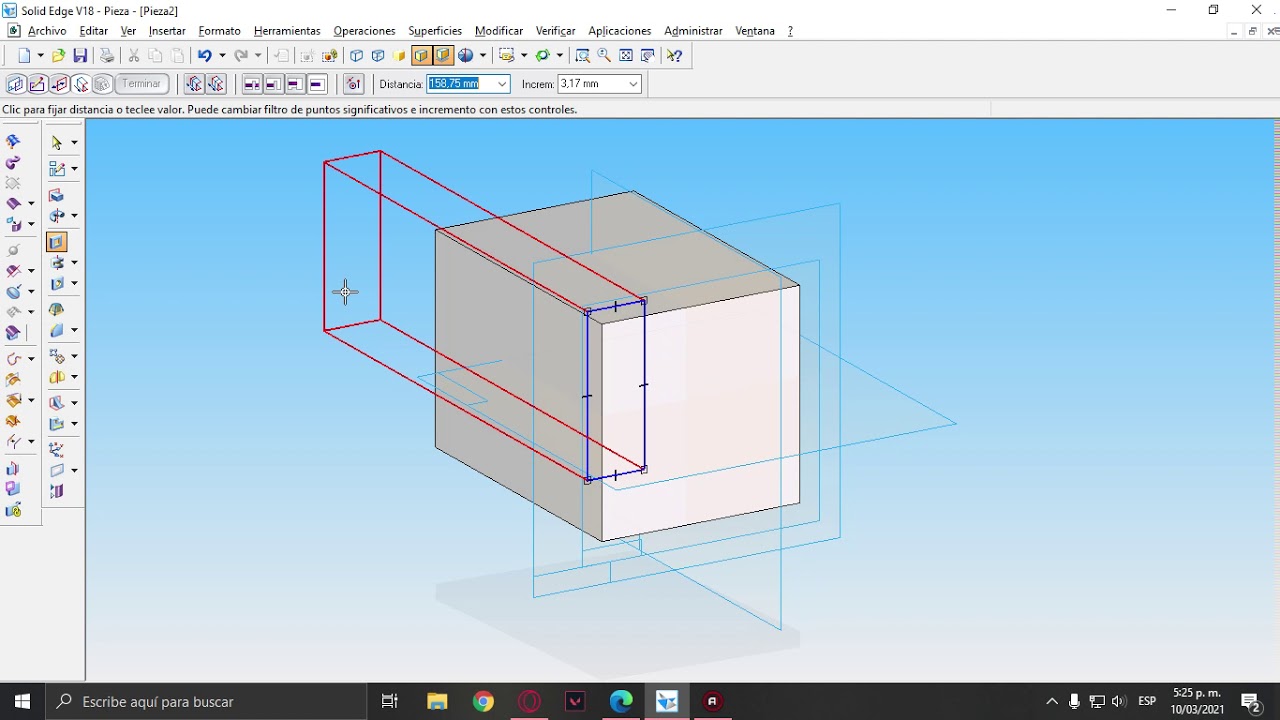Select the Mirror Copy tool
Screen dimensions: 1280x720
click(x=56, y=377)
